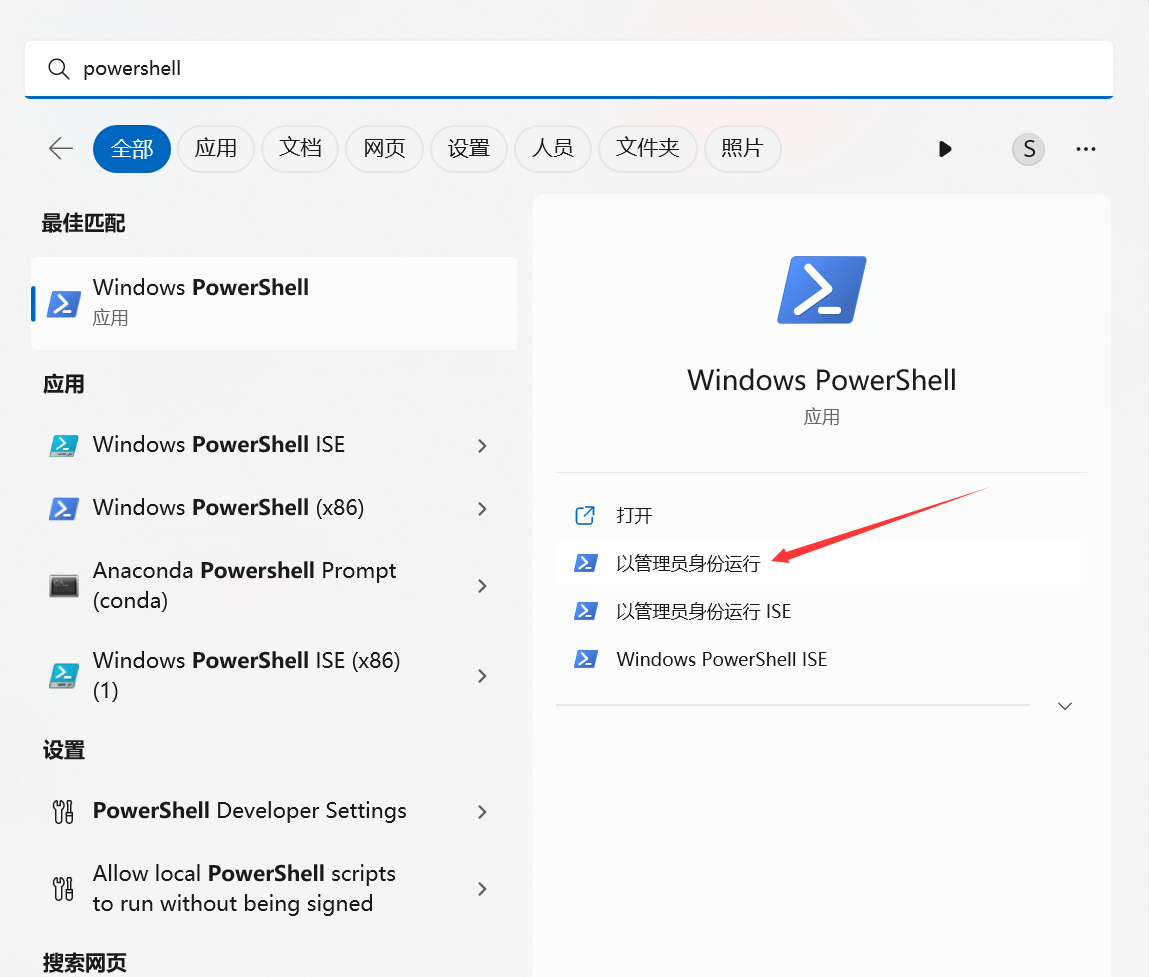Open Windows PowerShell ISE (x86) (1) result
The image size is (1149, 977).
[x=274, y=676]
